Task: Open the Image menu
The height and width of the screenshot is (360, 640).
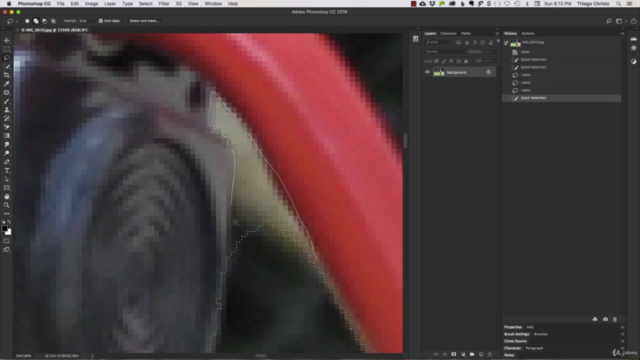Action: click(x=91, y=4)
